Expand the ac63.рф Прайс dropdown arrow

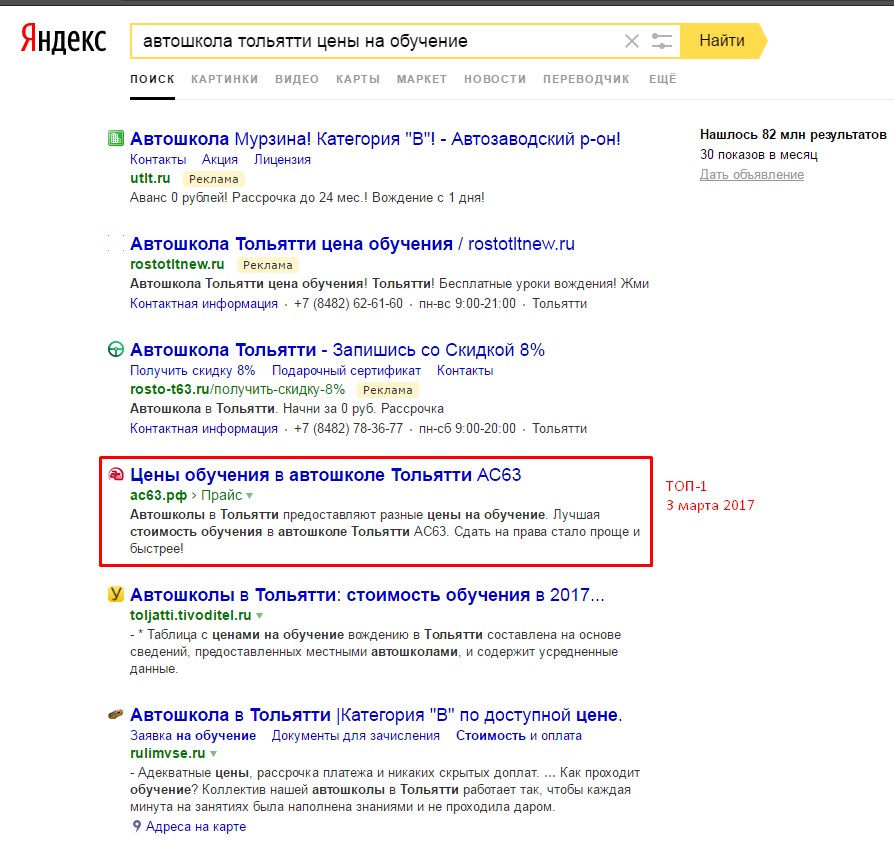249,495
